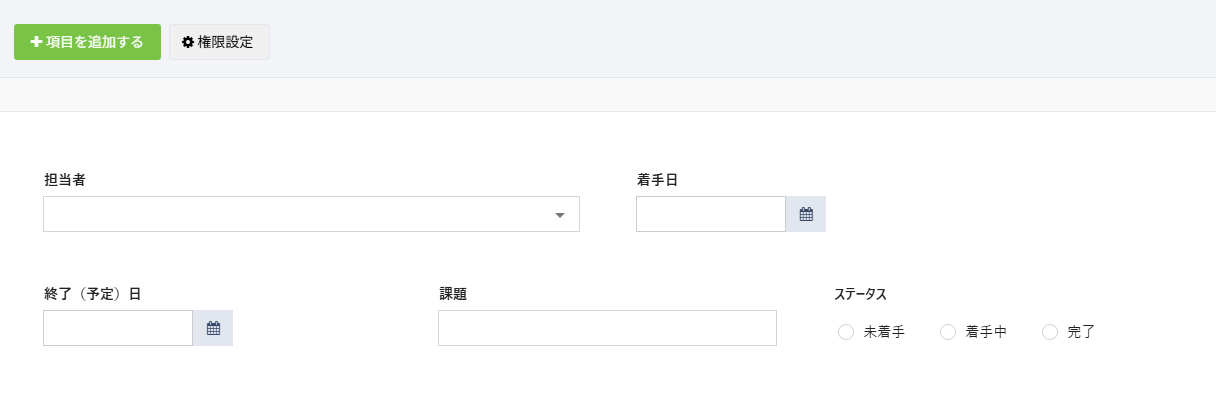
Task: Open the calendar picker for 終了（予定）日
Action: 213,328
